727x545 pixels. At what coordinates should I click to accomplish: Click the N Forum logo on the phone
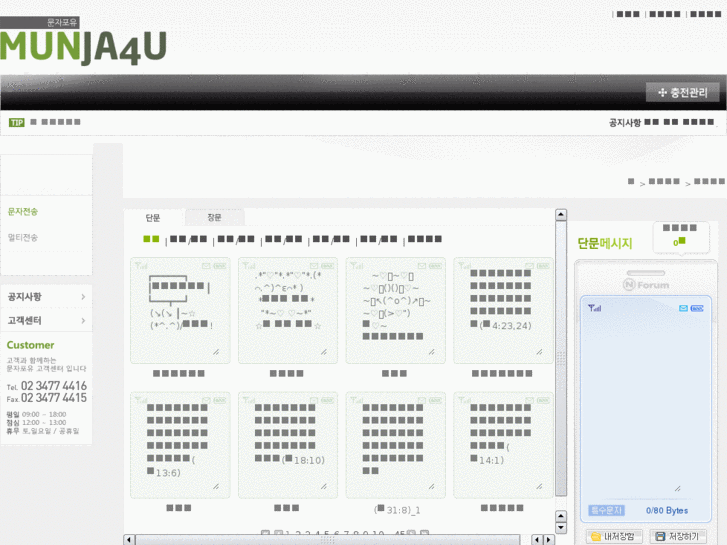pyautogui.click(x=646, y=284)
